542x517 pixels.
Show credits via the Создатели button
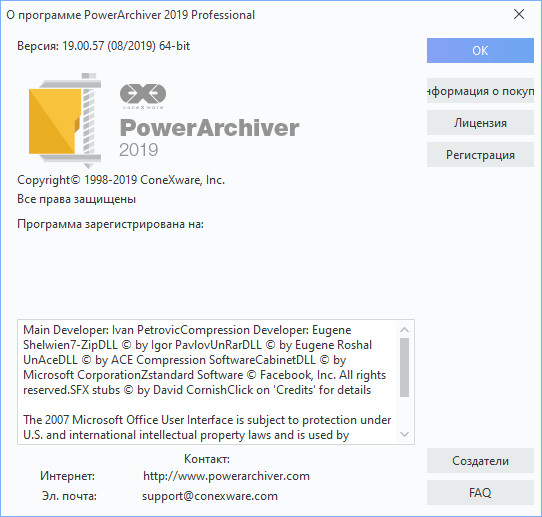click(x=480, y=461)
